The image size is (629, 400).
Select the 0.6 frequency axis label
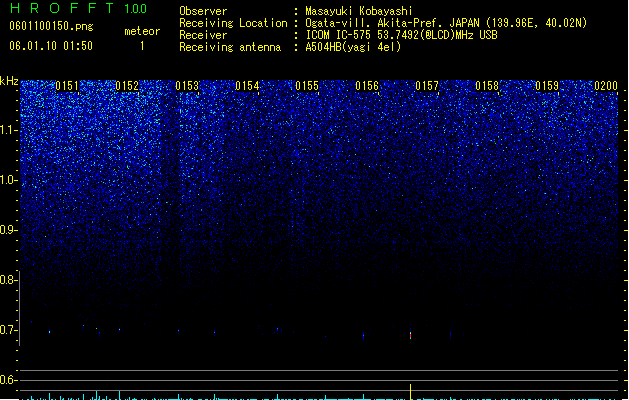(x=8, y=380)
